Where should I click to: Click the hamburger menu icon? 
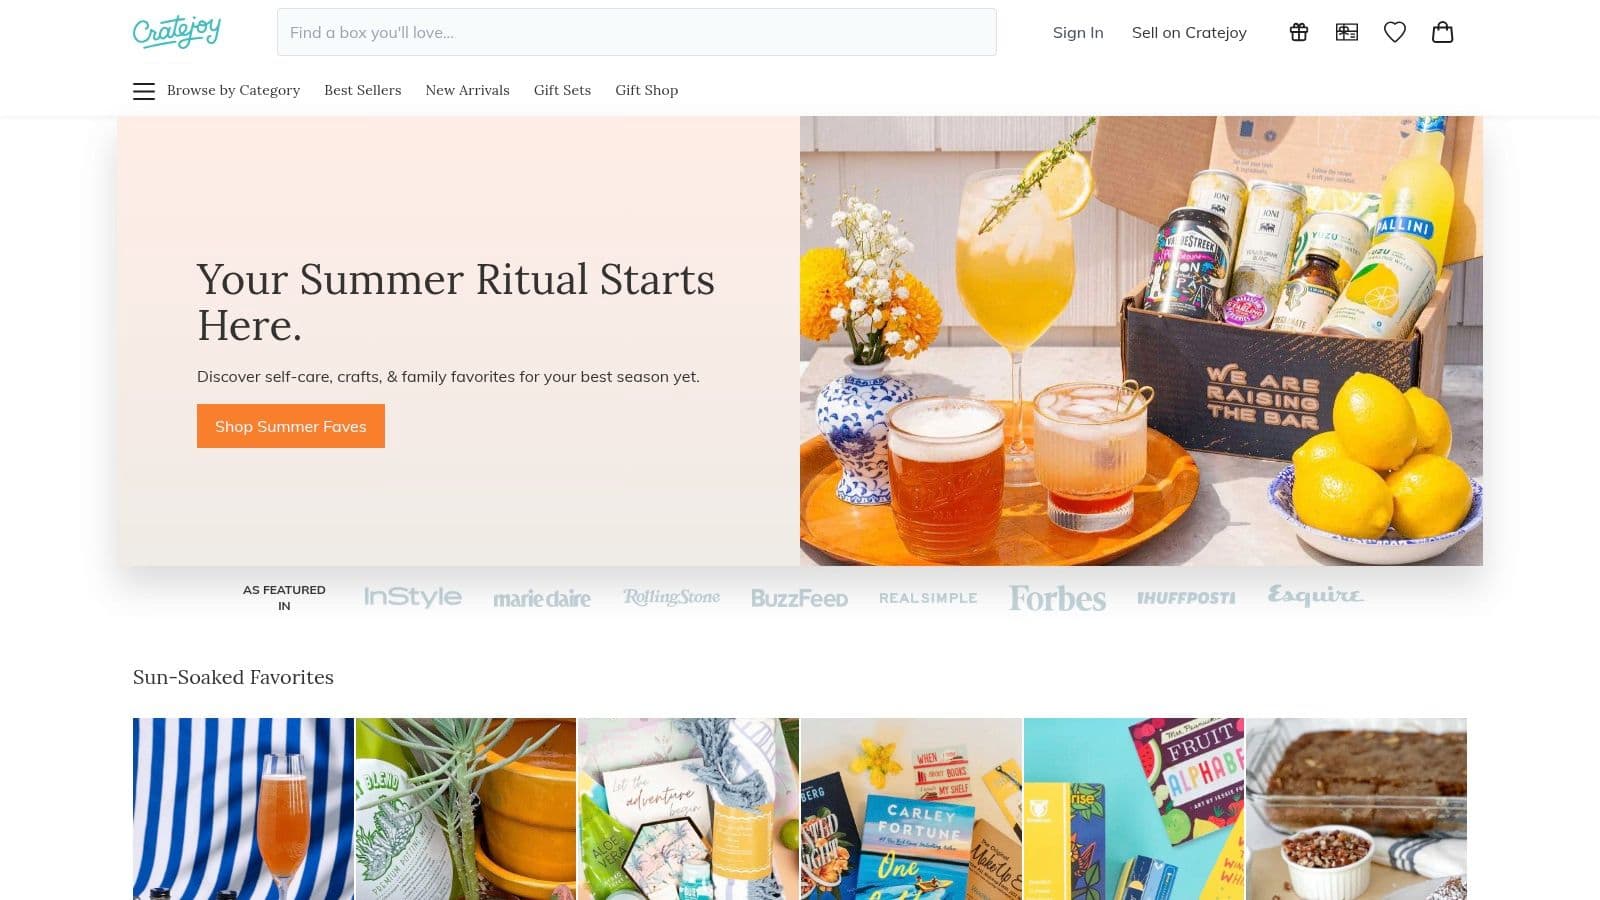[x=144, y=91]
